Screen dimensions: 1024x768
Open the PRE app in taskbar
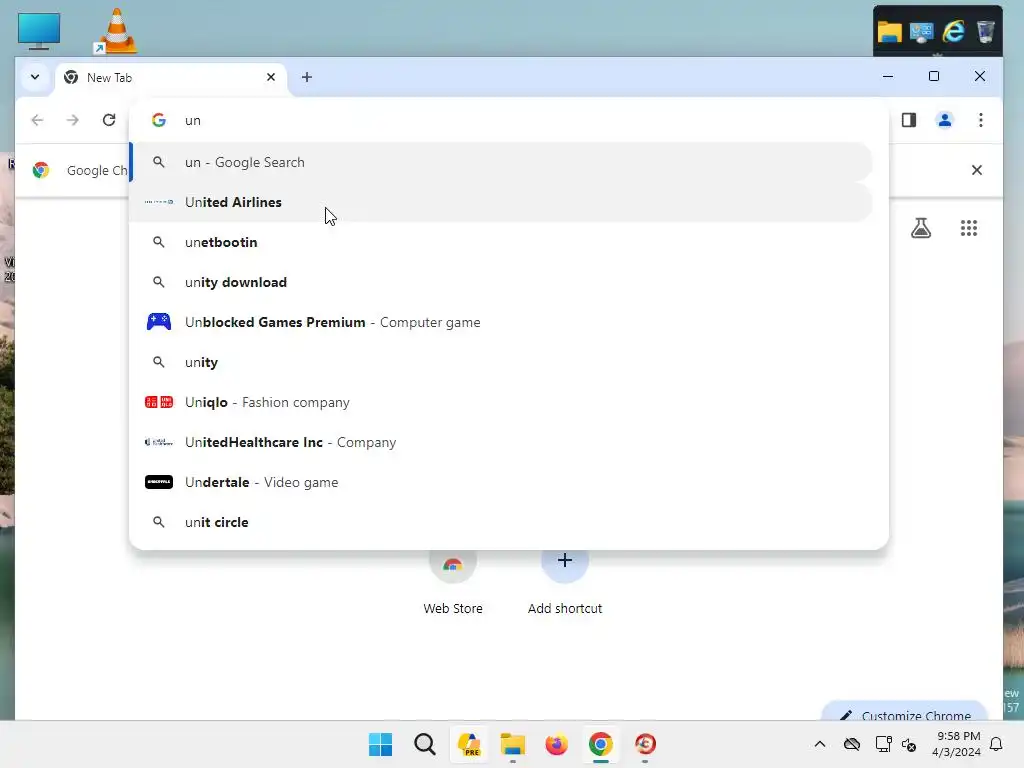470,744
